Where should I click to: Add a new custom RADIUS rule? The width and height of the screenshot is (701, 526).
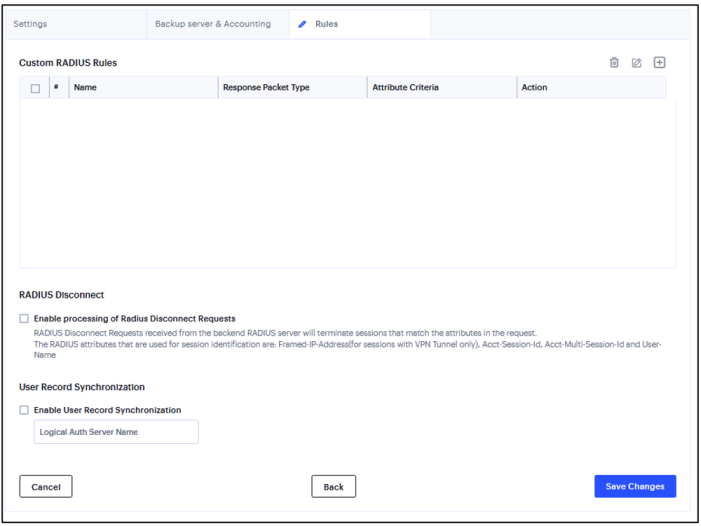pyautogui.click(x=660, y=63)
